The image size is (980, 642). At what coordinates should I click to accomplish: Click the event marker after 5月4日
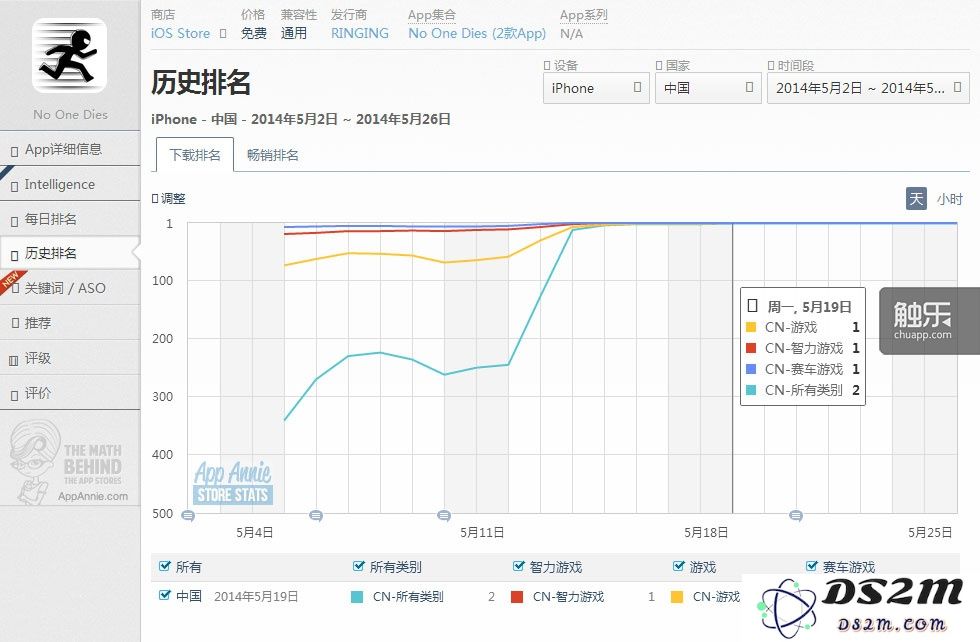(x=316, y=516)
